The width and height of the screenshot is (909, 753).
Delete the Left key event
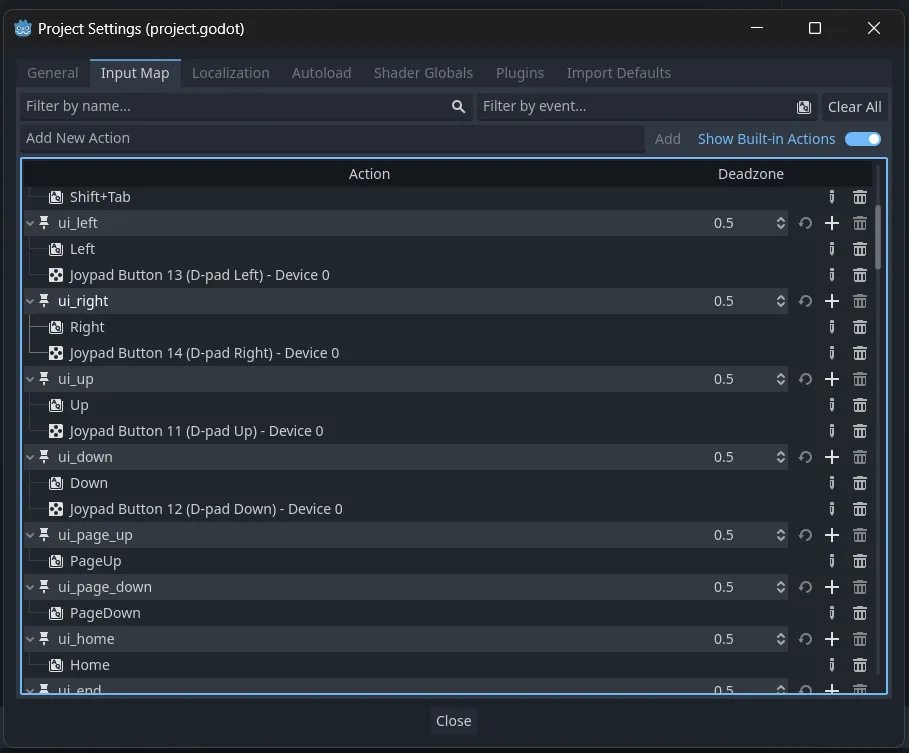tap(860, 249)
